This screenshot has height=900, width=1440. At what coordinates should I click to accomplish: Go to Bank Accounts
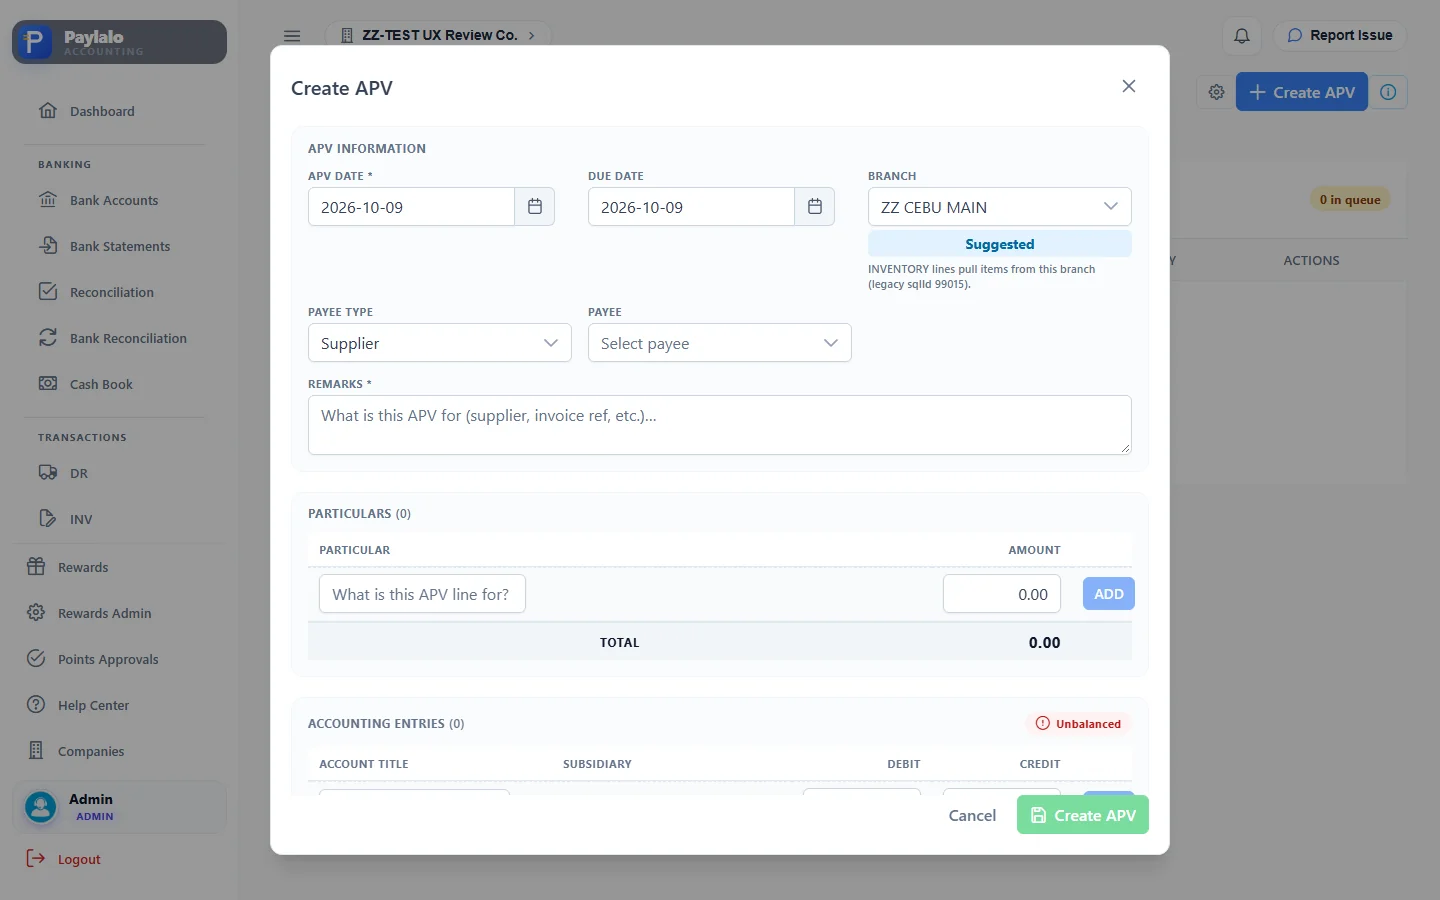(115, 200)
